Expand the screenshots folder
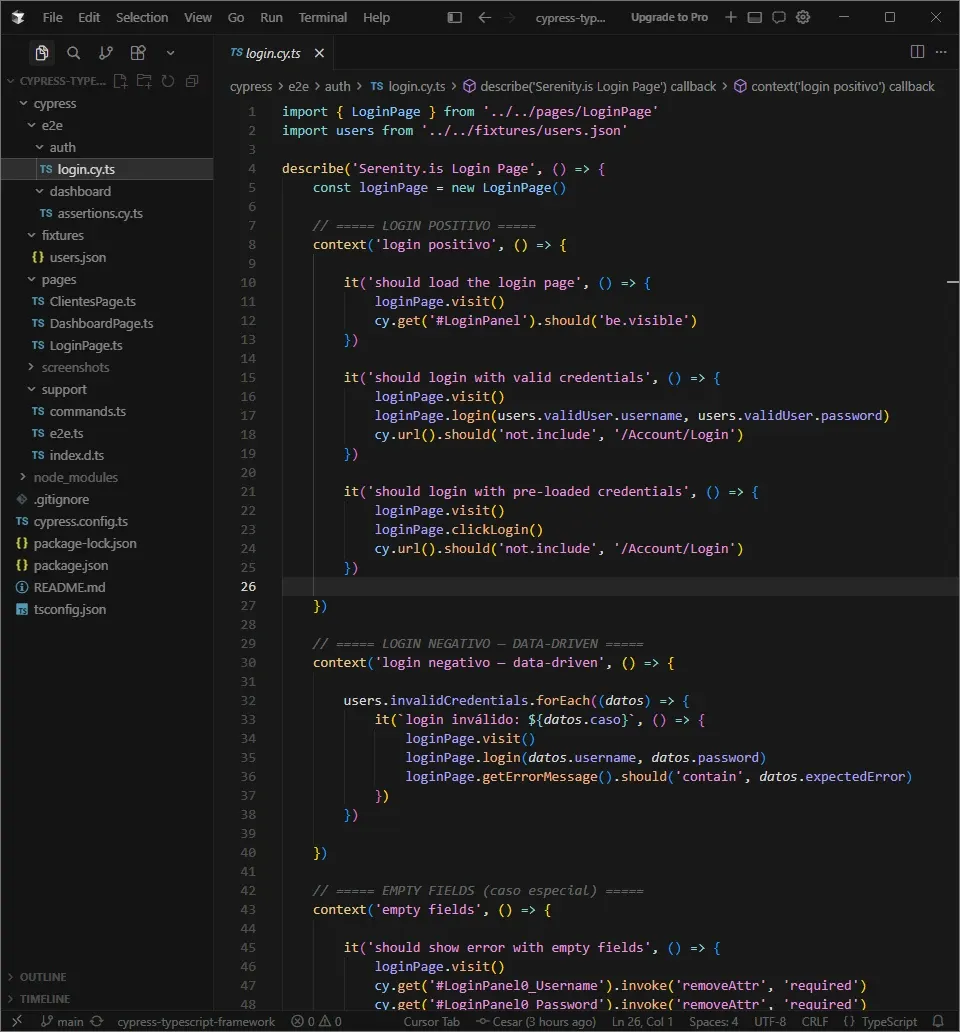The height and width of the screenshot is (1032, 960). (x=107, y=367)
